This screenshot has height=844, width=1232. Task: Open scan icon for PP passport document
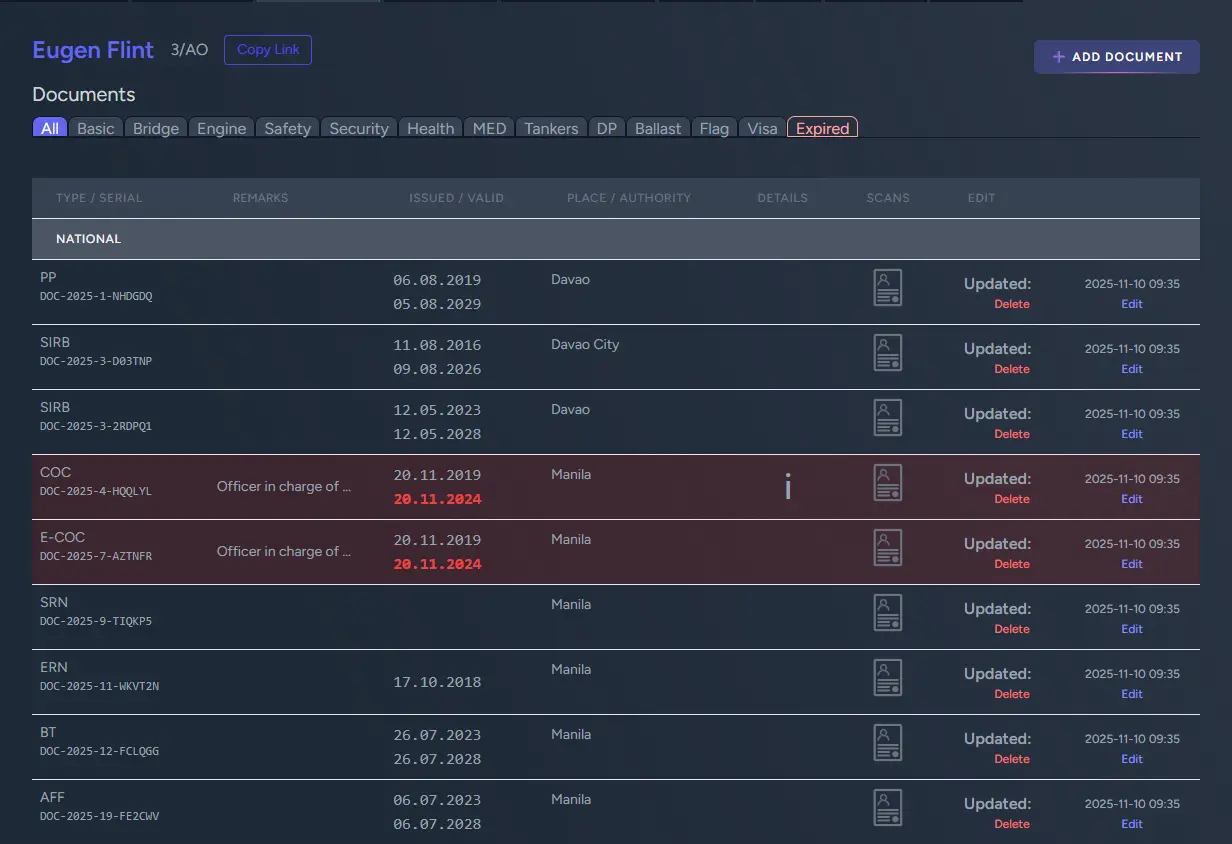click(887, 288)
